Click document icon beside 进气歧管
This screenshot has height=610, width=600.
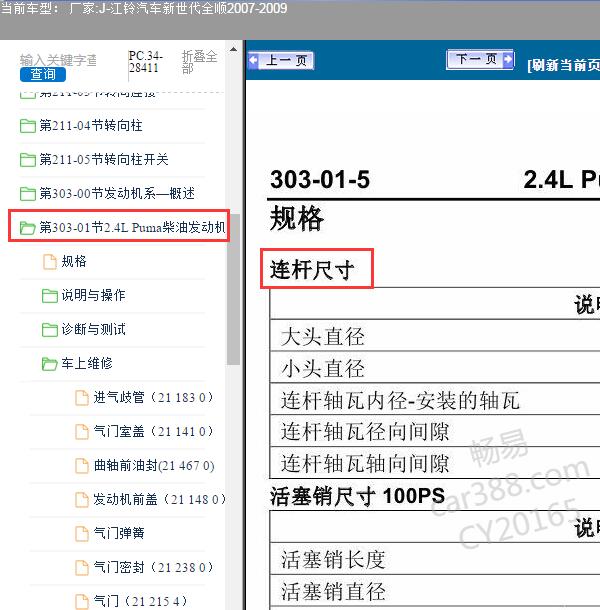[x=82, y=398]
